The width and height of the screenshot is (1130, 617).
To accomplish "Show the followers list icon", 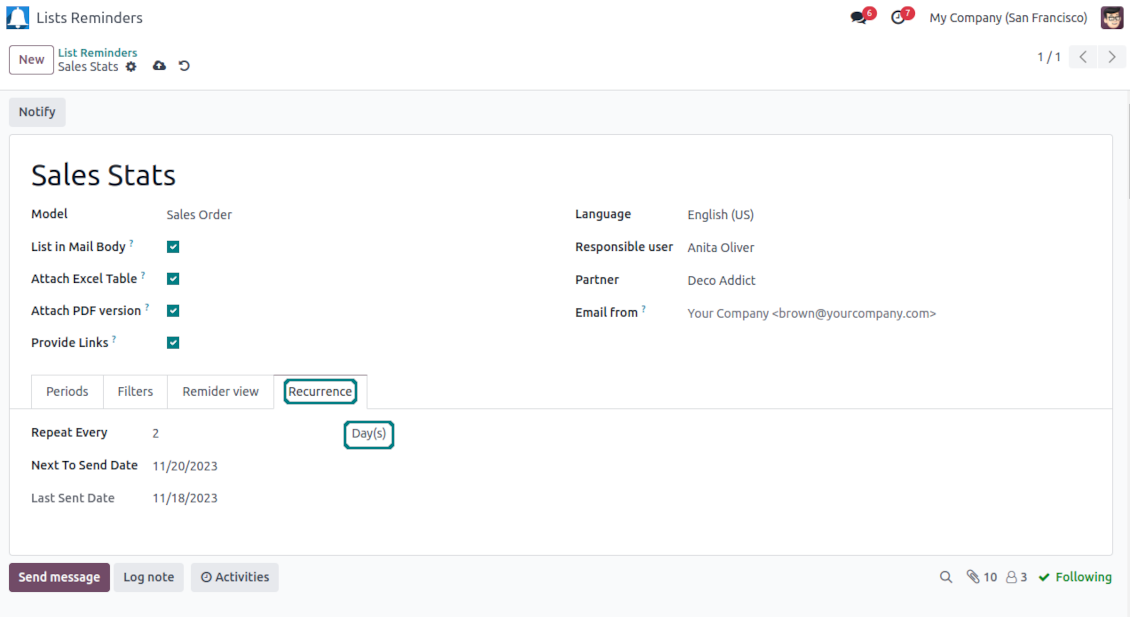I will (x=1016, y=577).
